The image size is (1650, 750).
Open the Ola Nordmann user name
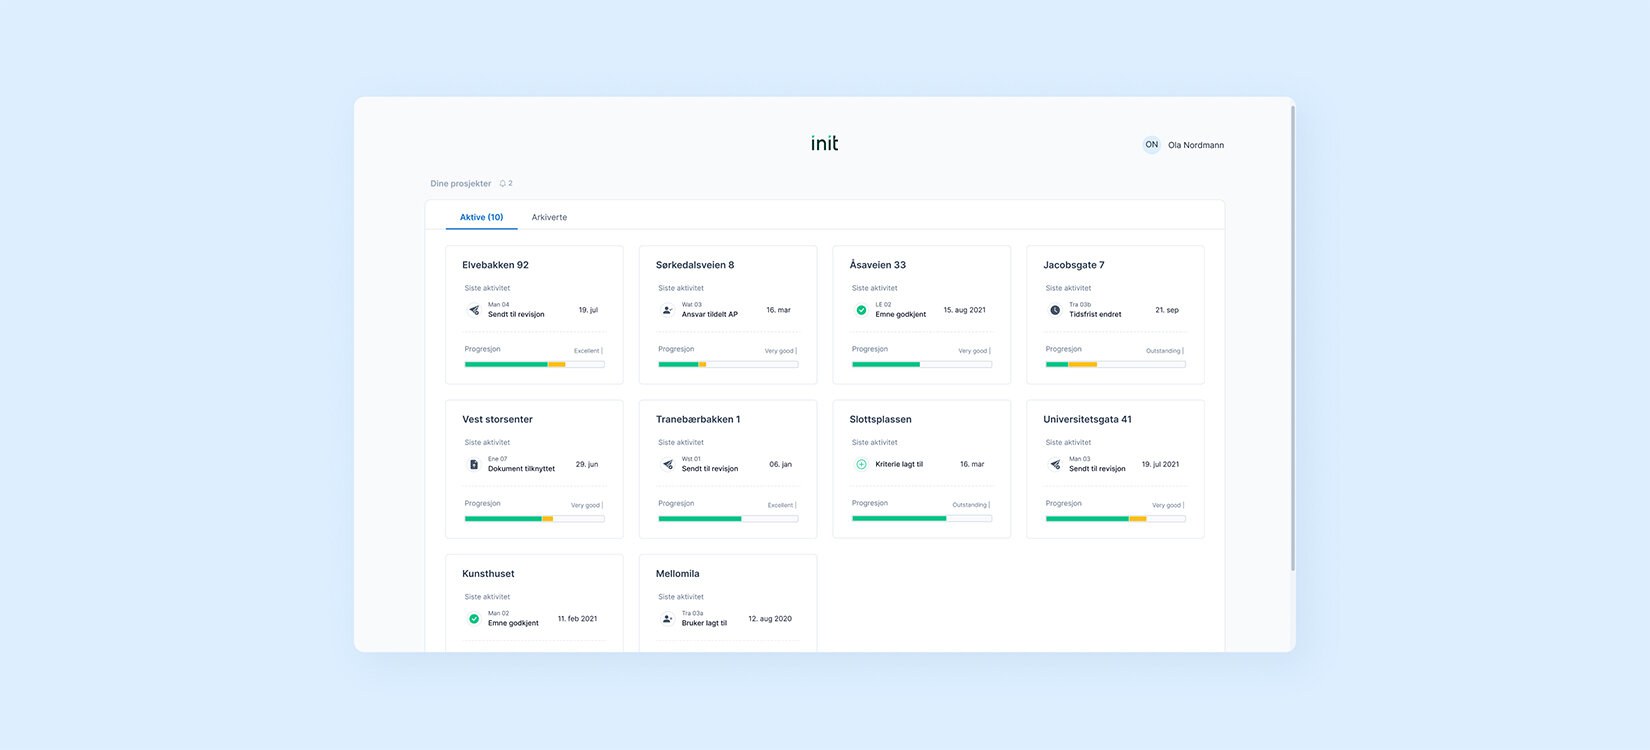(x=1196, y=145)
